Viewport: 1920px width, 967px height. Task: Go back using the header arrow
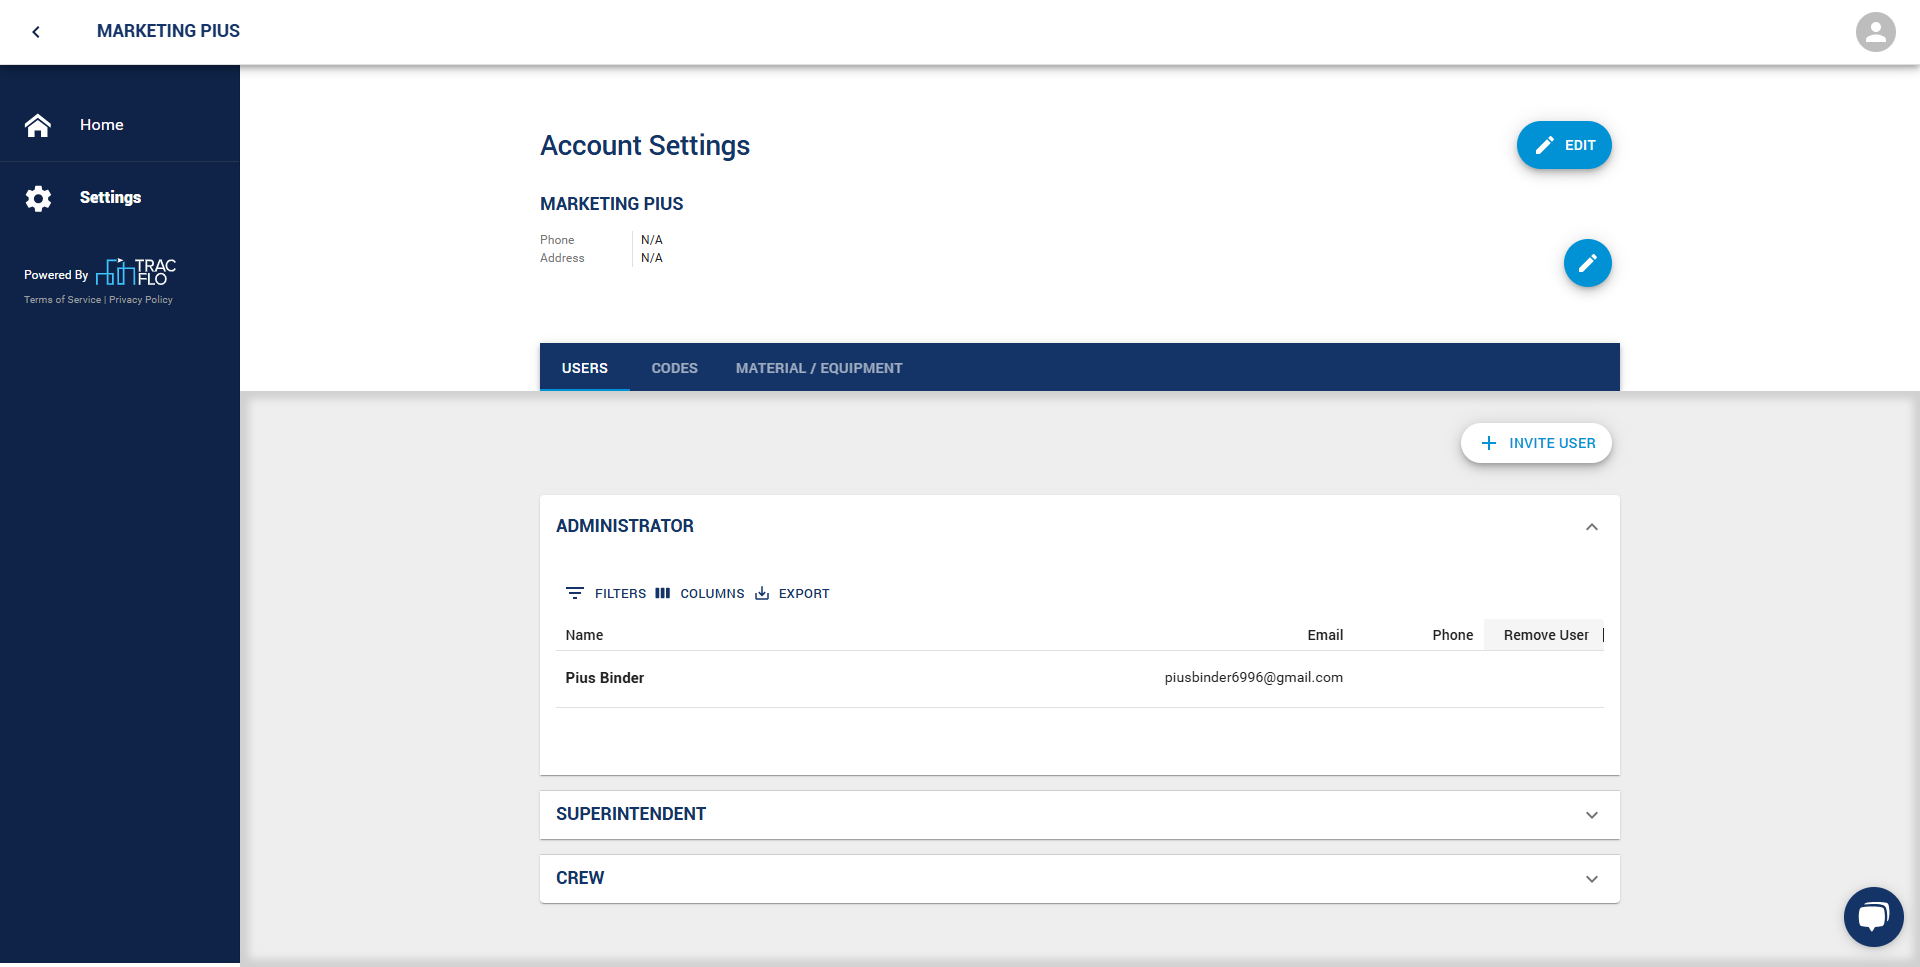(36, 32)
